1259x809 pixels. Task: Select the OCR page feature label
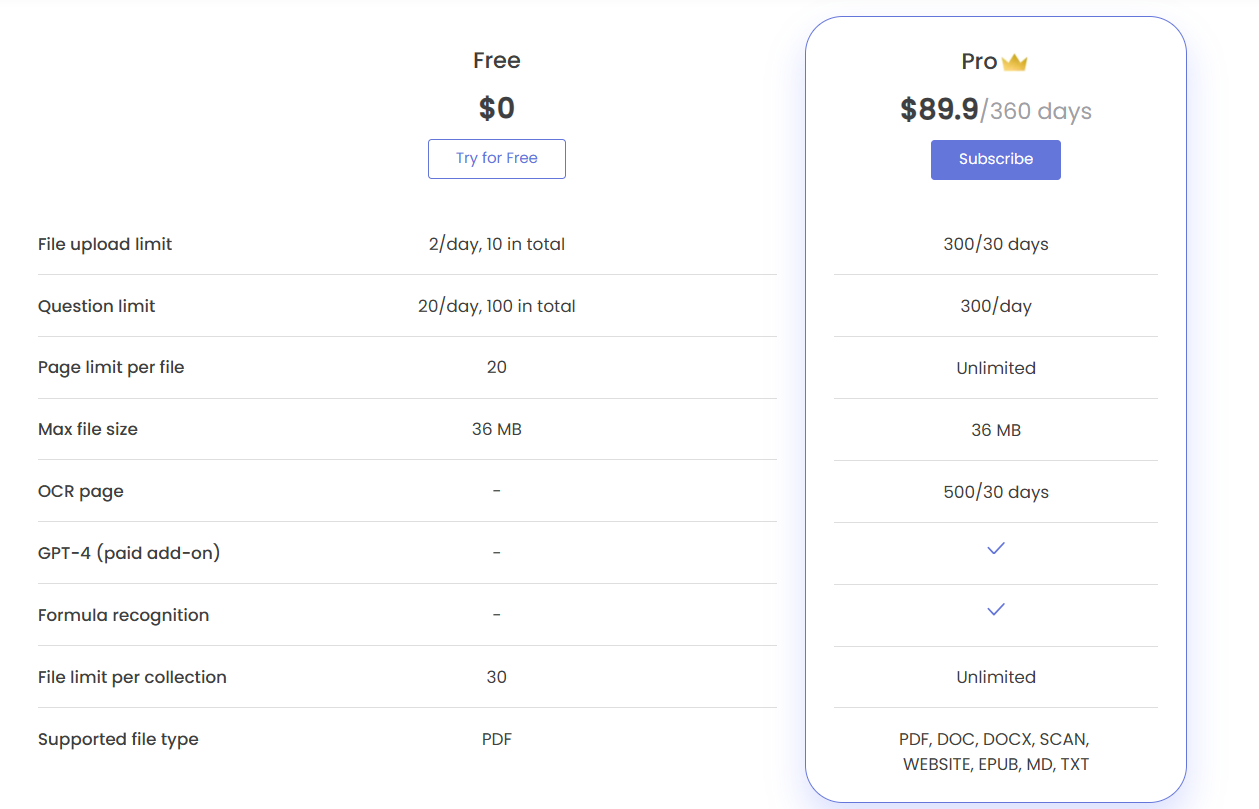tap(81, 491)
